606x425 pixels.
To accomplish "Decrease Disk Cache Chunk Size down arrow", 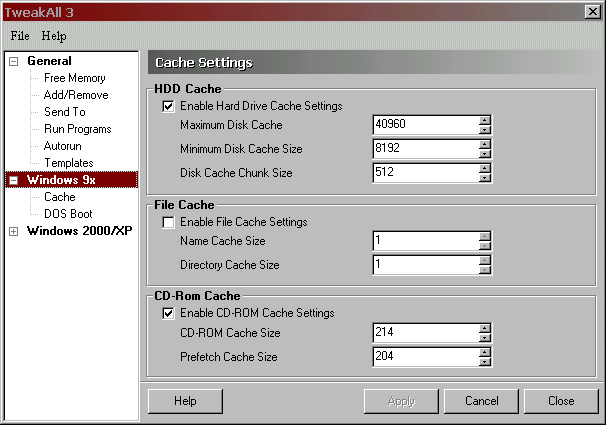I will 485,178.
